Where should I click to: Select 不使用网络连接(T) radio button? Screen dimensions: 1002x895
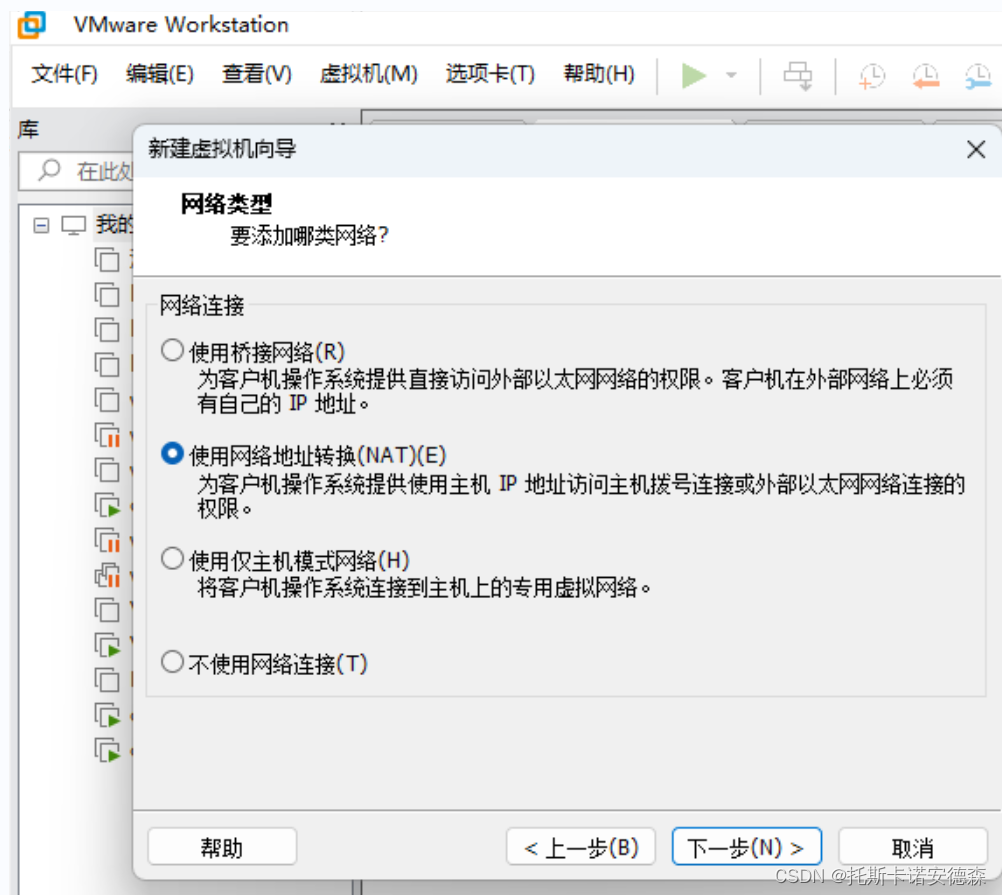[173, 662]
